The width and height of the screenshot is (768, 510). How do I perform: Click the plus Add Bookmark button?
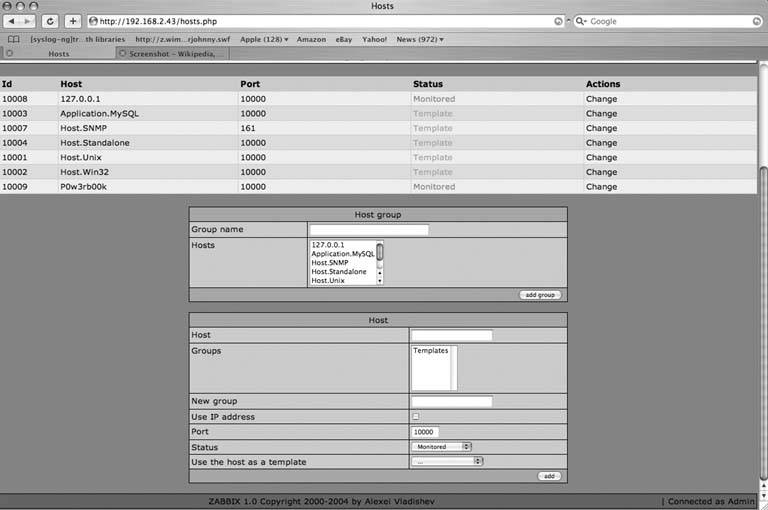[73, 21]
